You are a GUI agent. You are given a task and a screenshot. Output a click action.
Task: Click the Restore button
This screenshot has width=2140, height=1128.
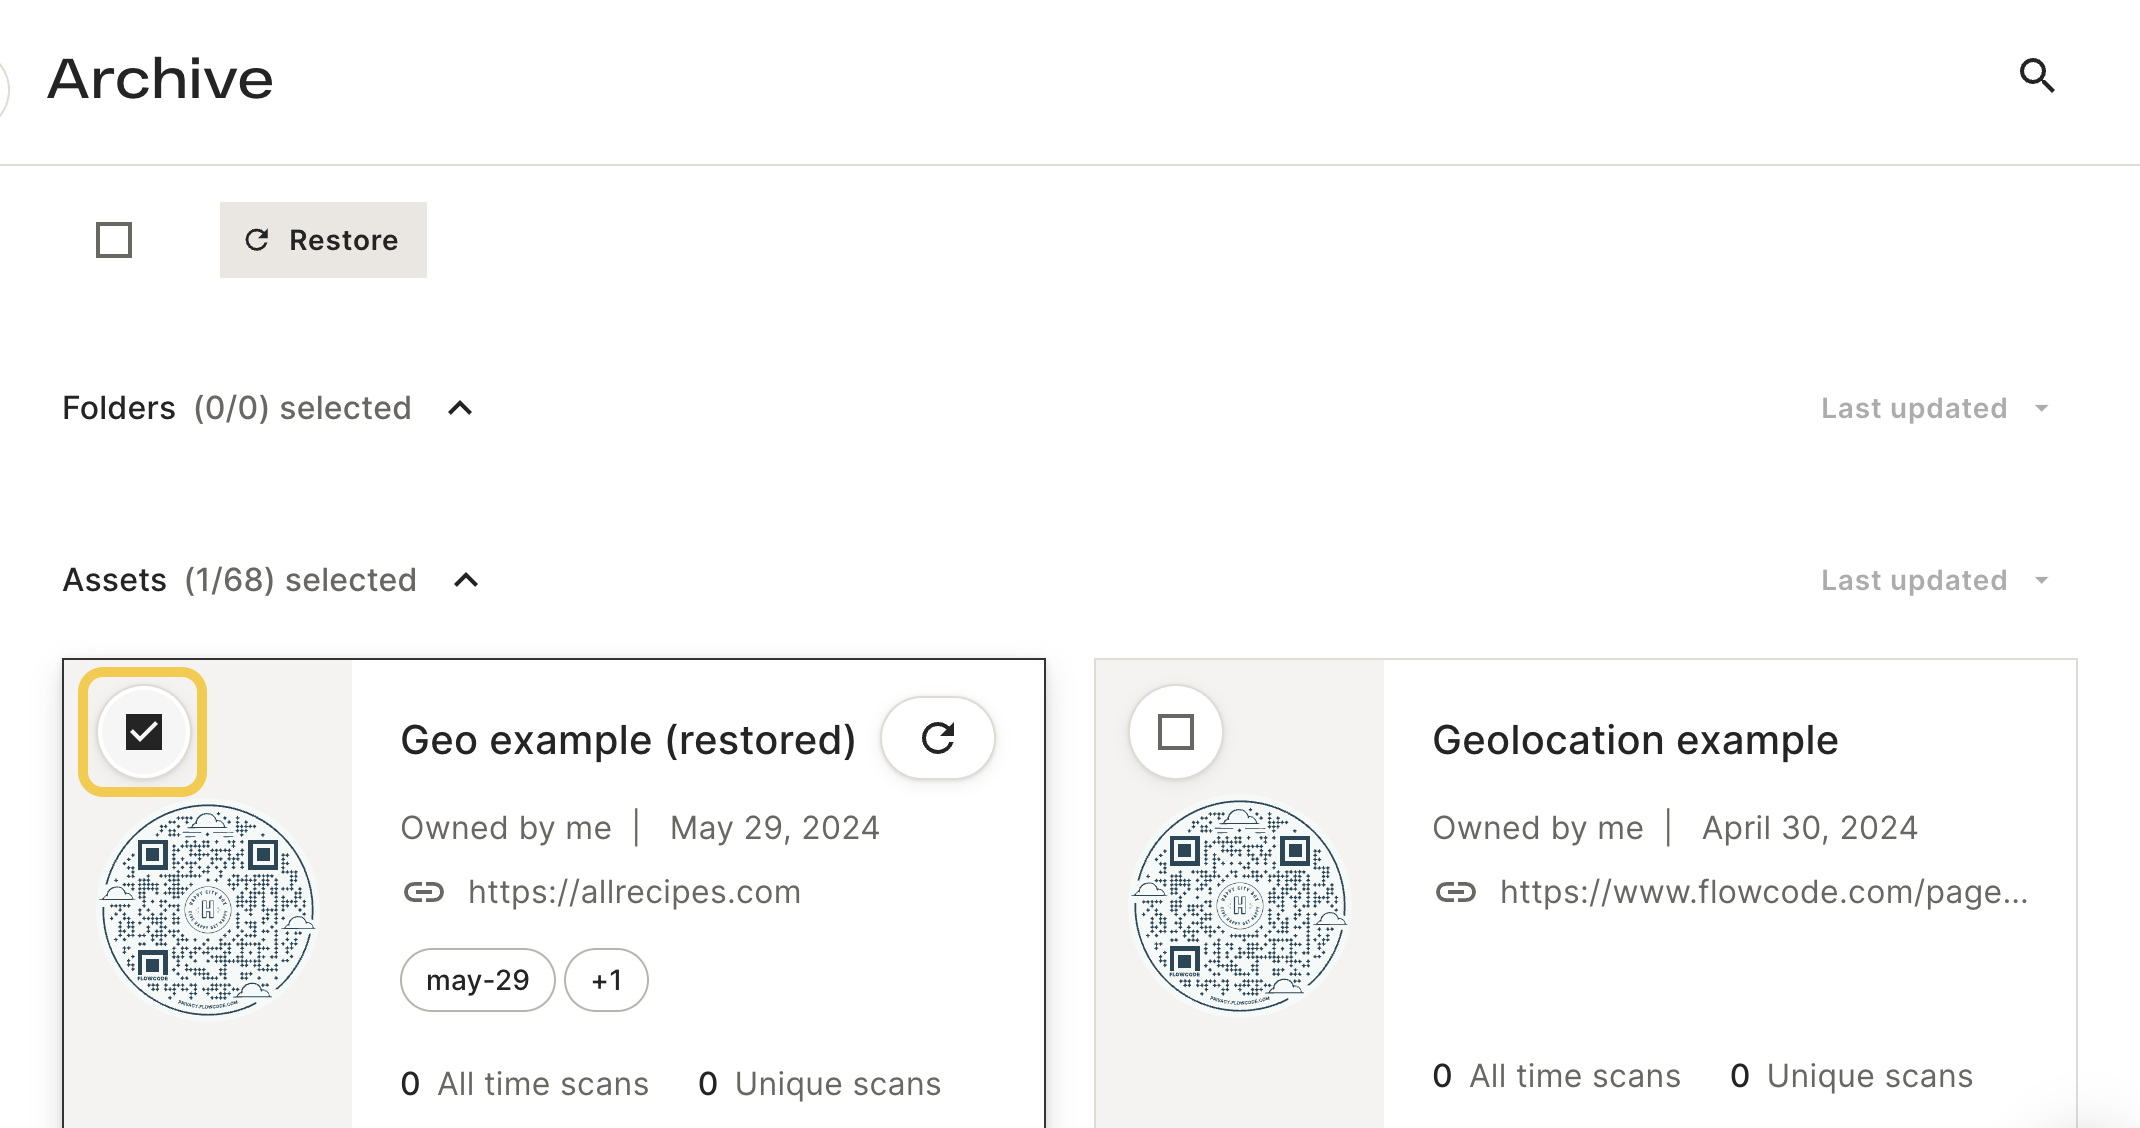(x=323, y=240)
